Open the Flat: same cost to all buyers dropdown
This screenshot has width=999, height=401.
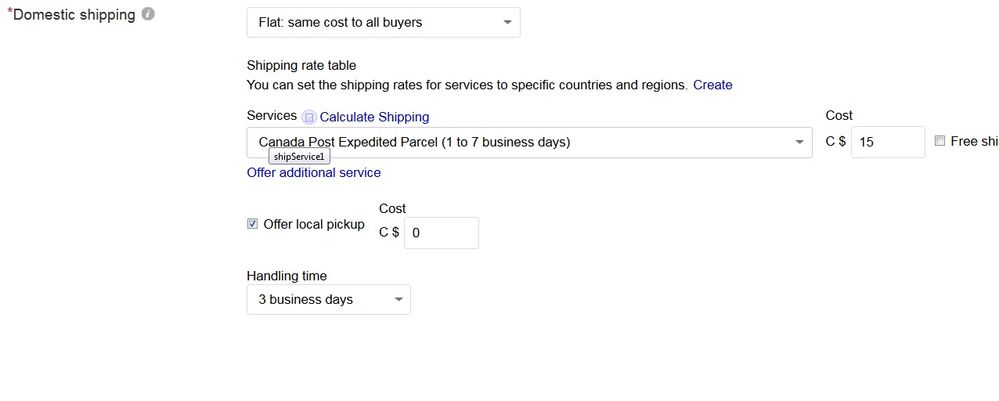point(383,22)
